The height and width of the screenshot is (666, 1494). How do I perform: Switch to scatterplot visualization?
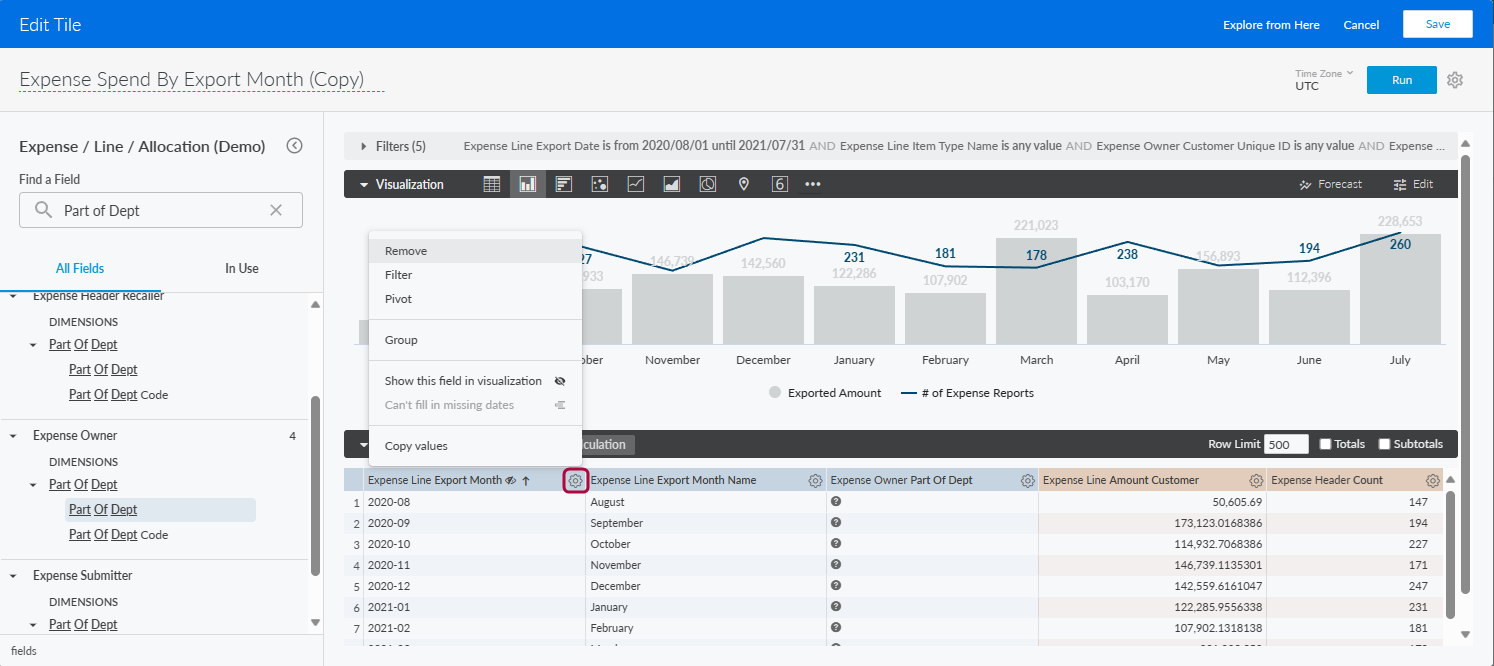pyautogui.click(x=600, y=184)
